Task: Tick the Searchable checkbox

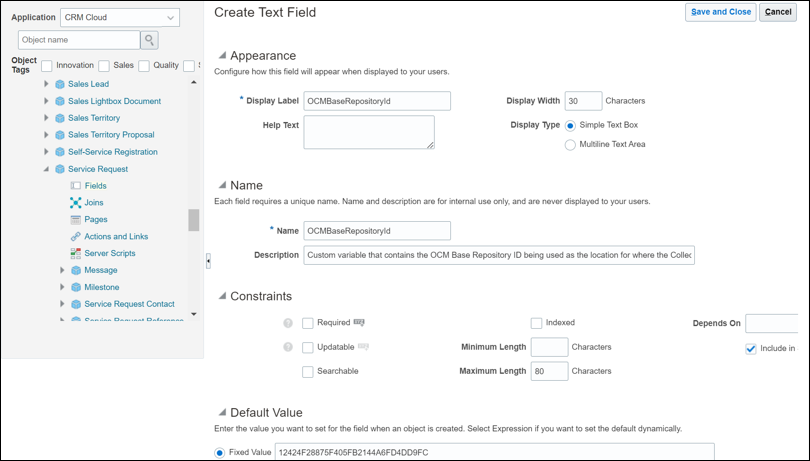Action: pos(308,371)
